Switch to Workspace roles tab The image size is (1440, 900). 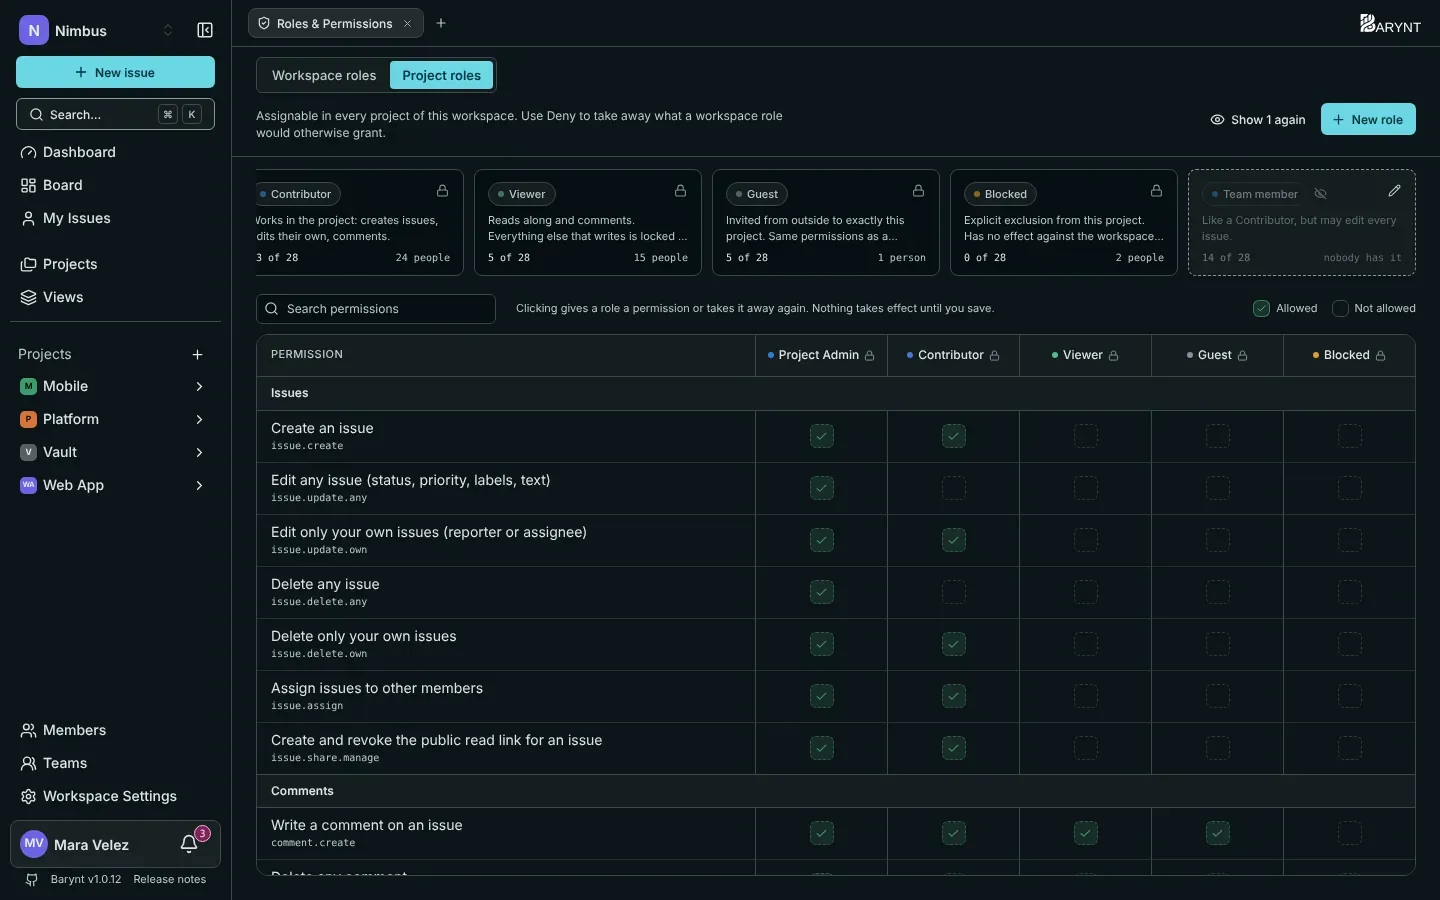324,75
